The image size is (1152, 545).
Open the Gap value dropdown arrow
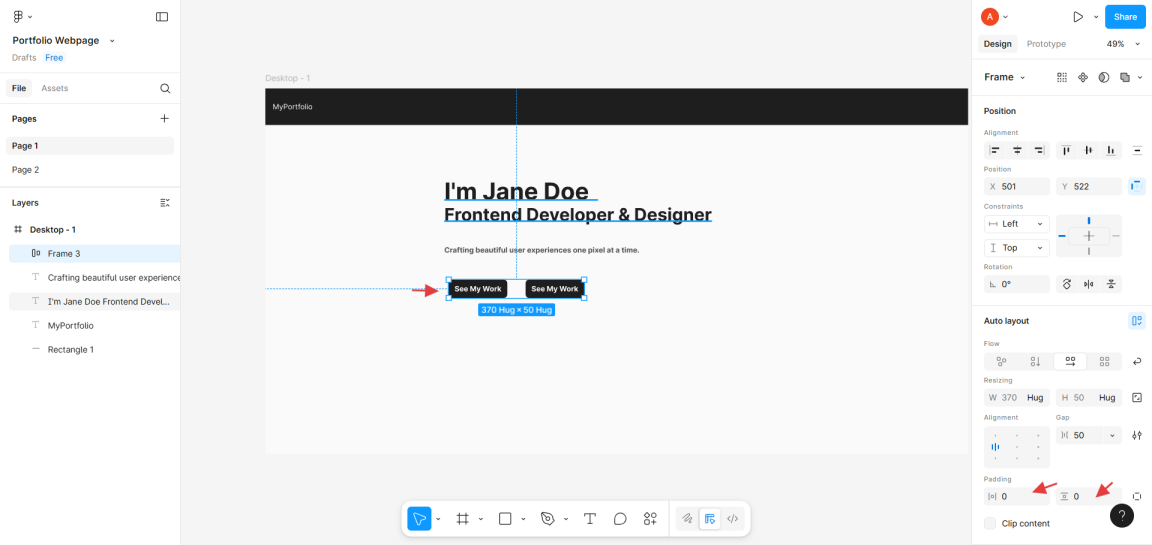pyautogui.click(x=1113, y=435)
